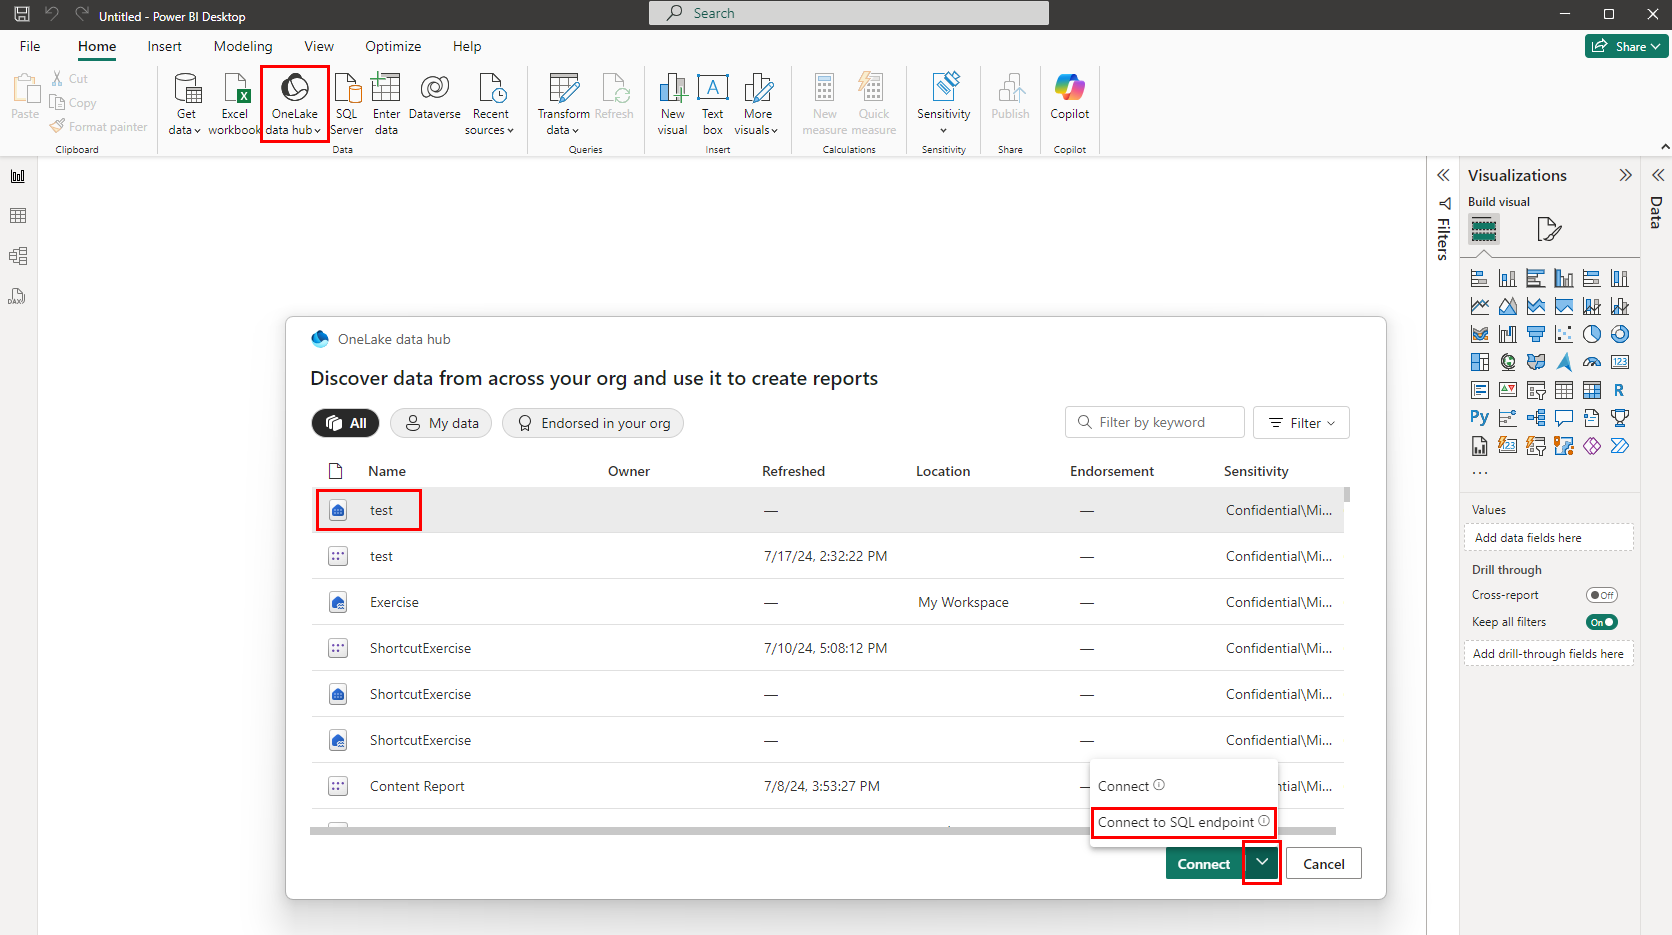This screenshot has height=935, width=1672.
Task: Select the Endorsed in your org filter
Action: pyautogui.click(x=592, y=423)
